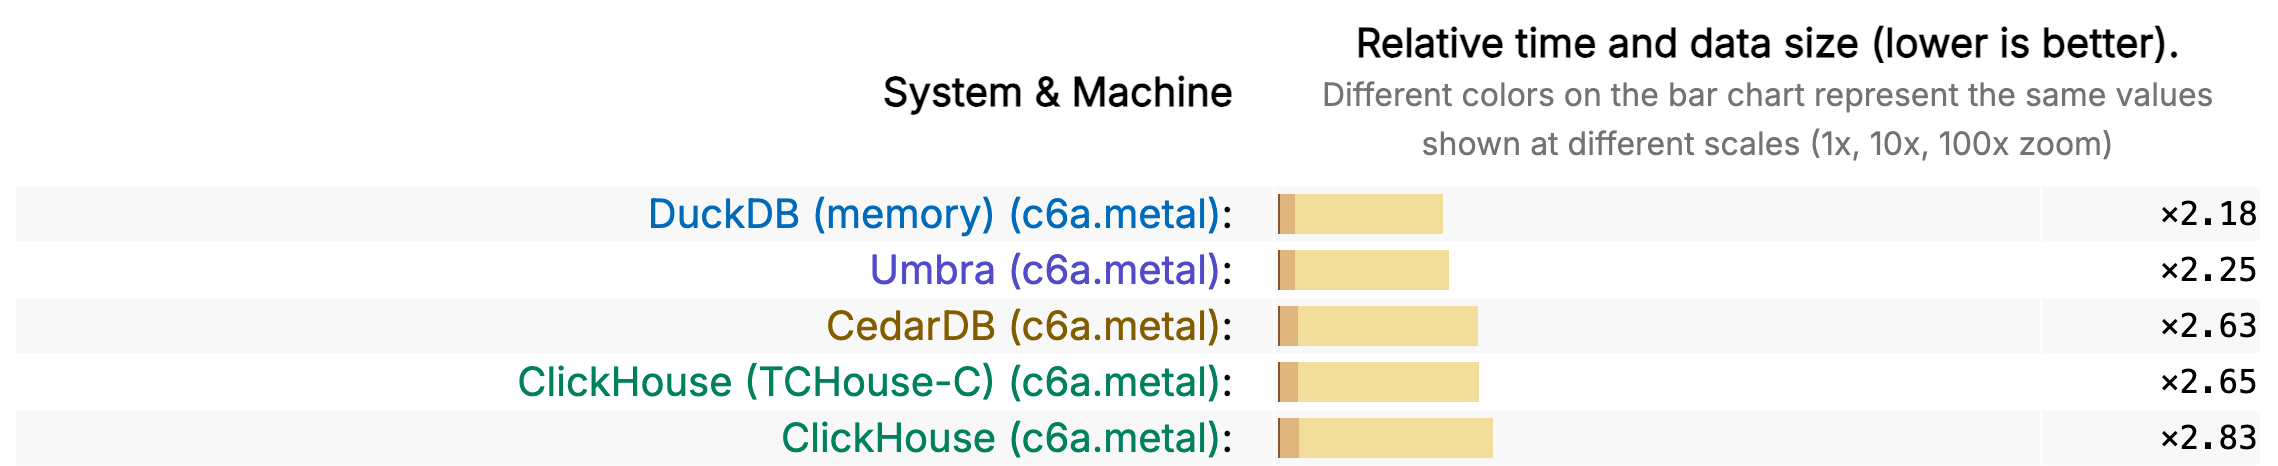
Task: Select the ×2.63 ratio in CedarDB row
Action: tap(2208, 326)
